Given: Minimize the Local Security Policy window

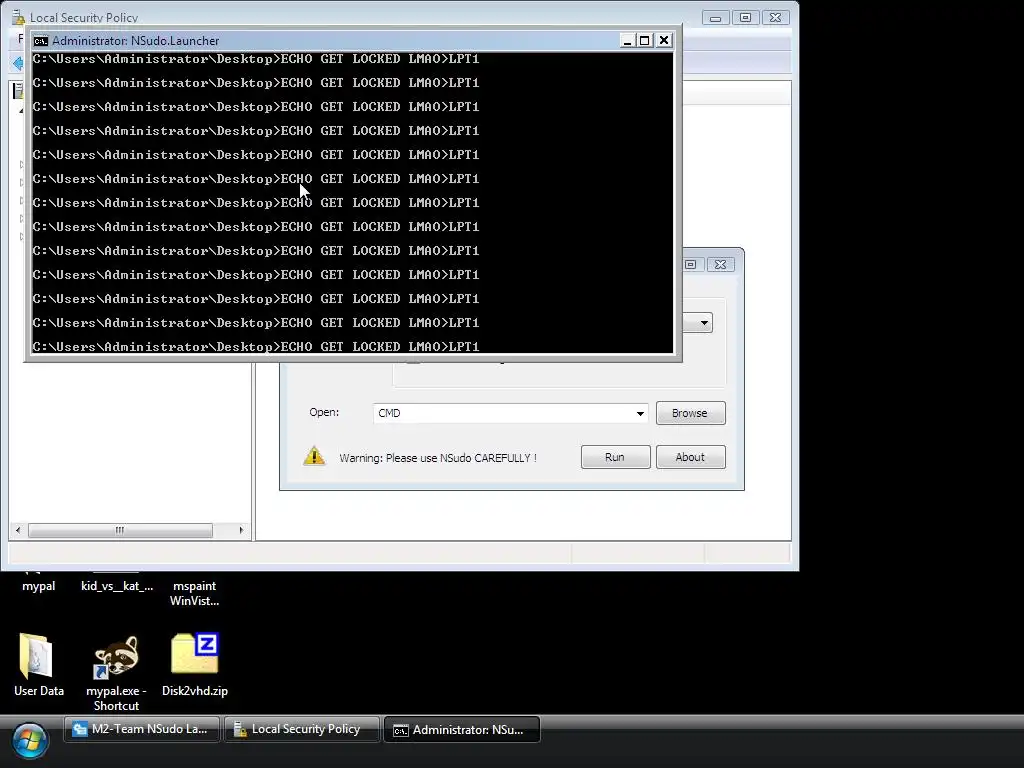Looking at the screenshot, I should tap(715, 18).
